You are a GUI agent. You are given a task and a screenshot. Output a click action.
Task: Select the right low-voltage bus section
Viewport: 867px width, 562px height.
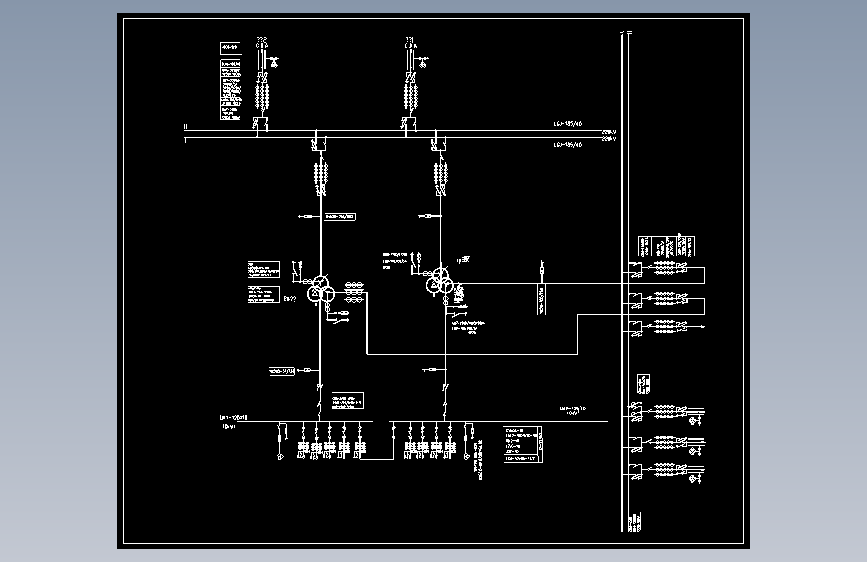499,422
